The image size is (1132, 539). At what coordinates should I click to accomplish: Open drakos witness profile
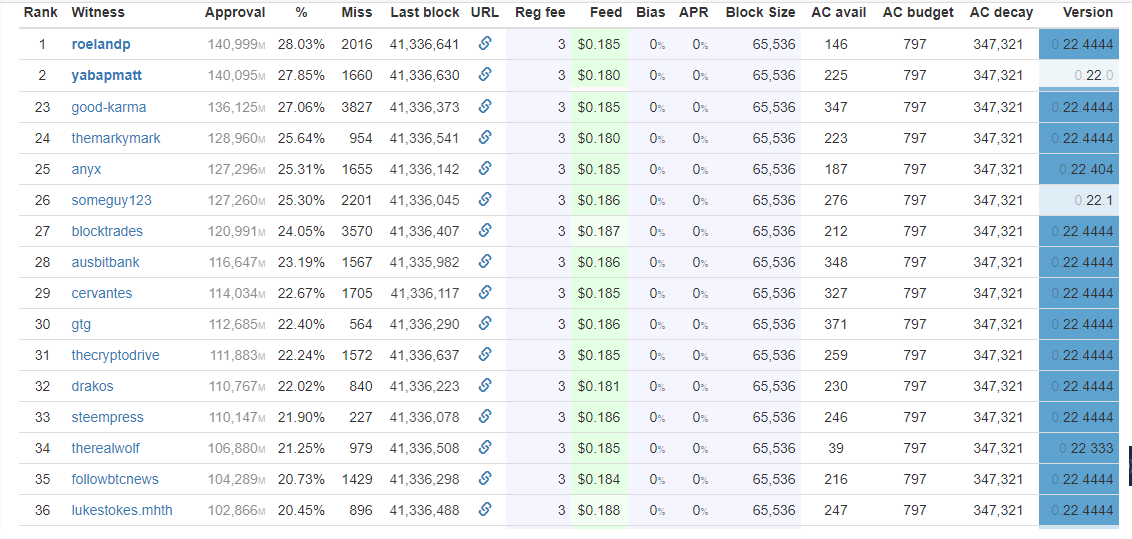click(x=92, y=386)
